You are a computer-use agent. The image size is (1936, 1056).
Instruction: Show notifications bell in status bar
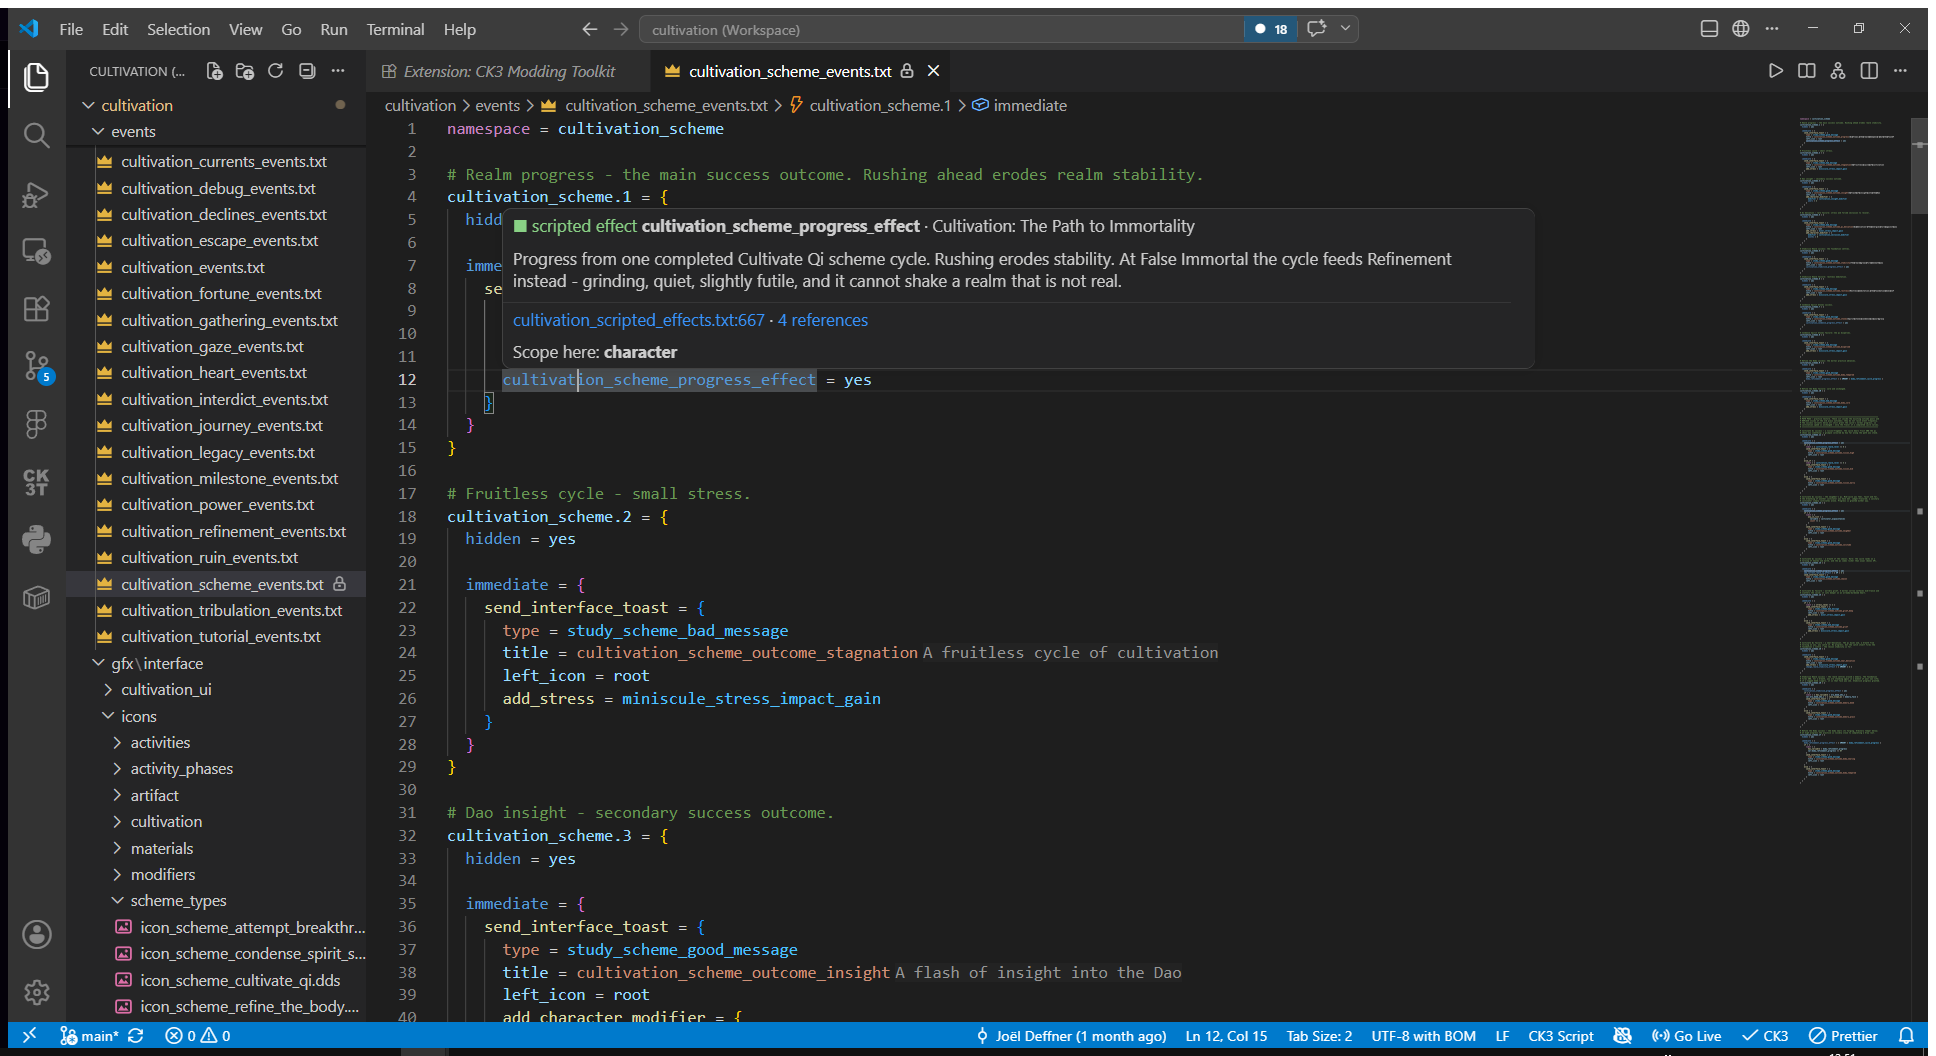pos(1907,1036)
